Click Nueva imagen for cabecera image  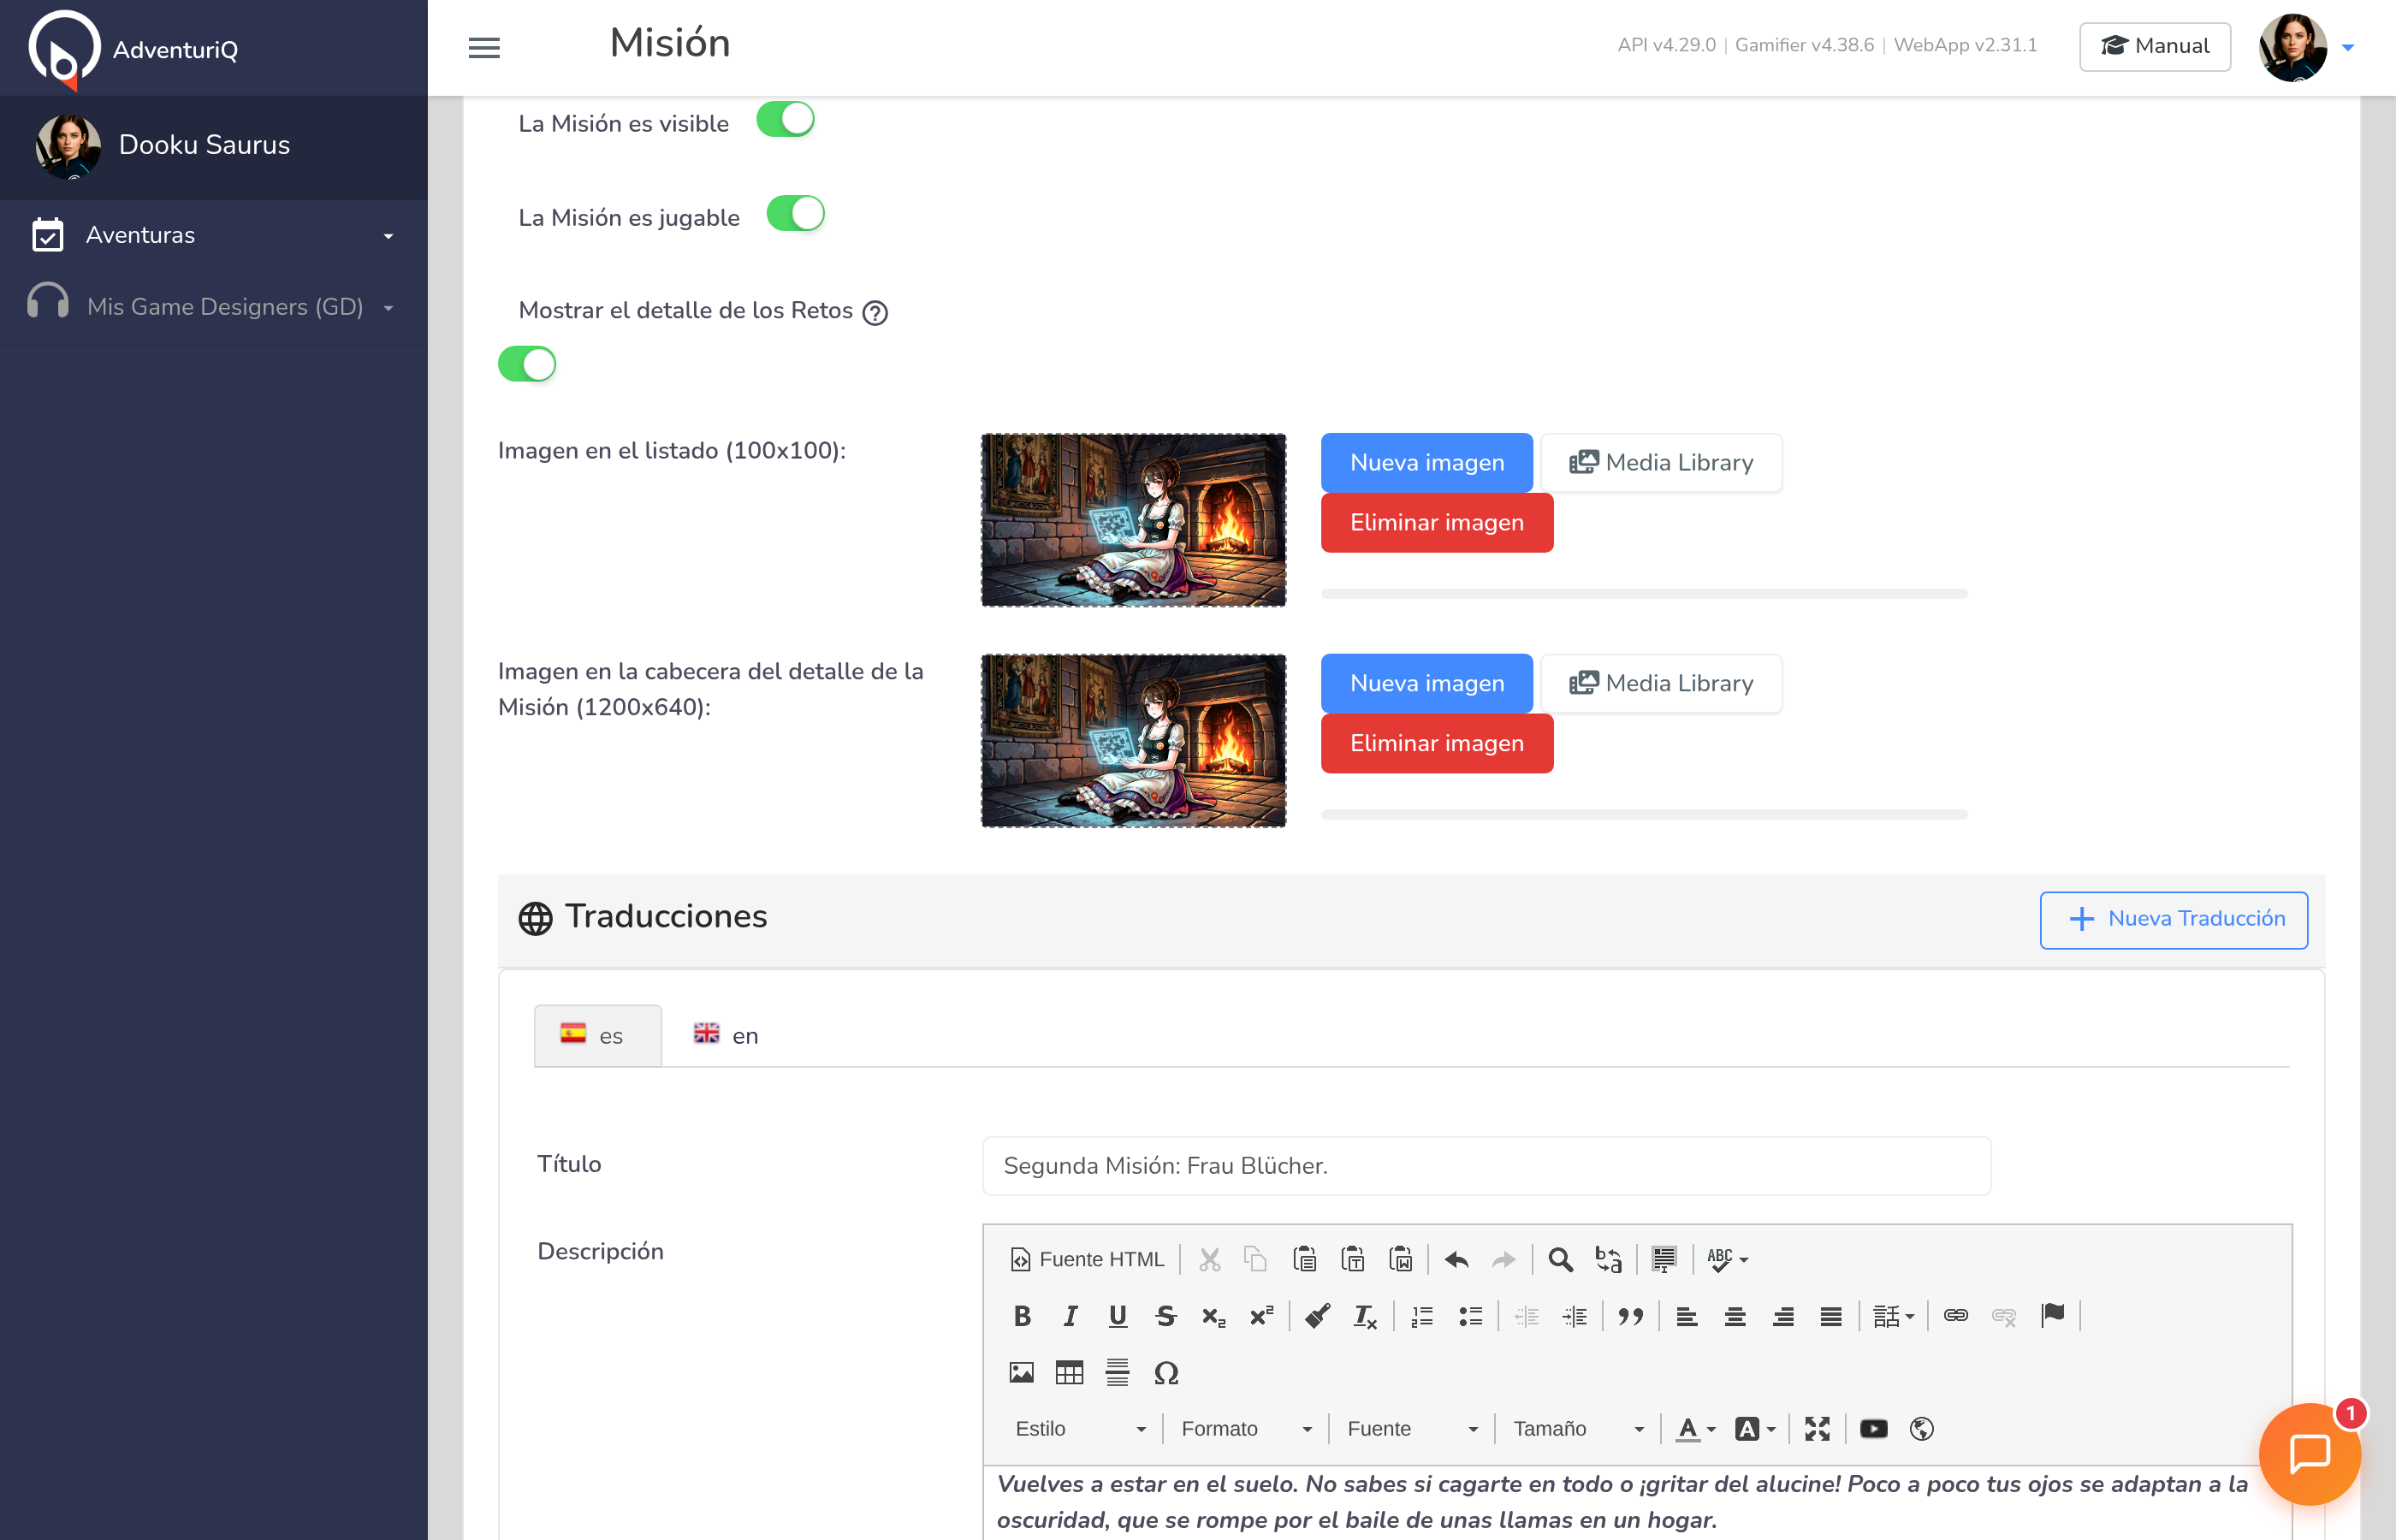click(1427, 684)
